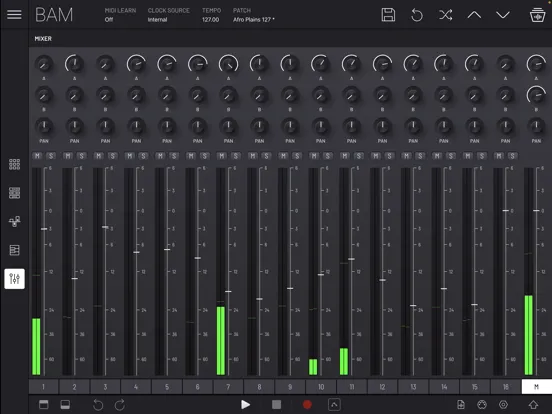Viewport: 552px width, 414px height.
Task: Select the master M tab at the bottom
Action: [537, 387]
